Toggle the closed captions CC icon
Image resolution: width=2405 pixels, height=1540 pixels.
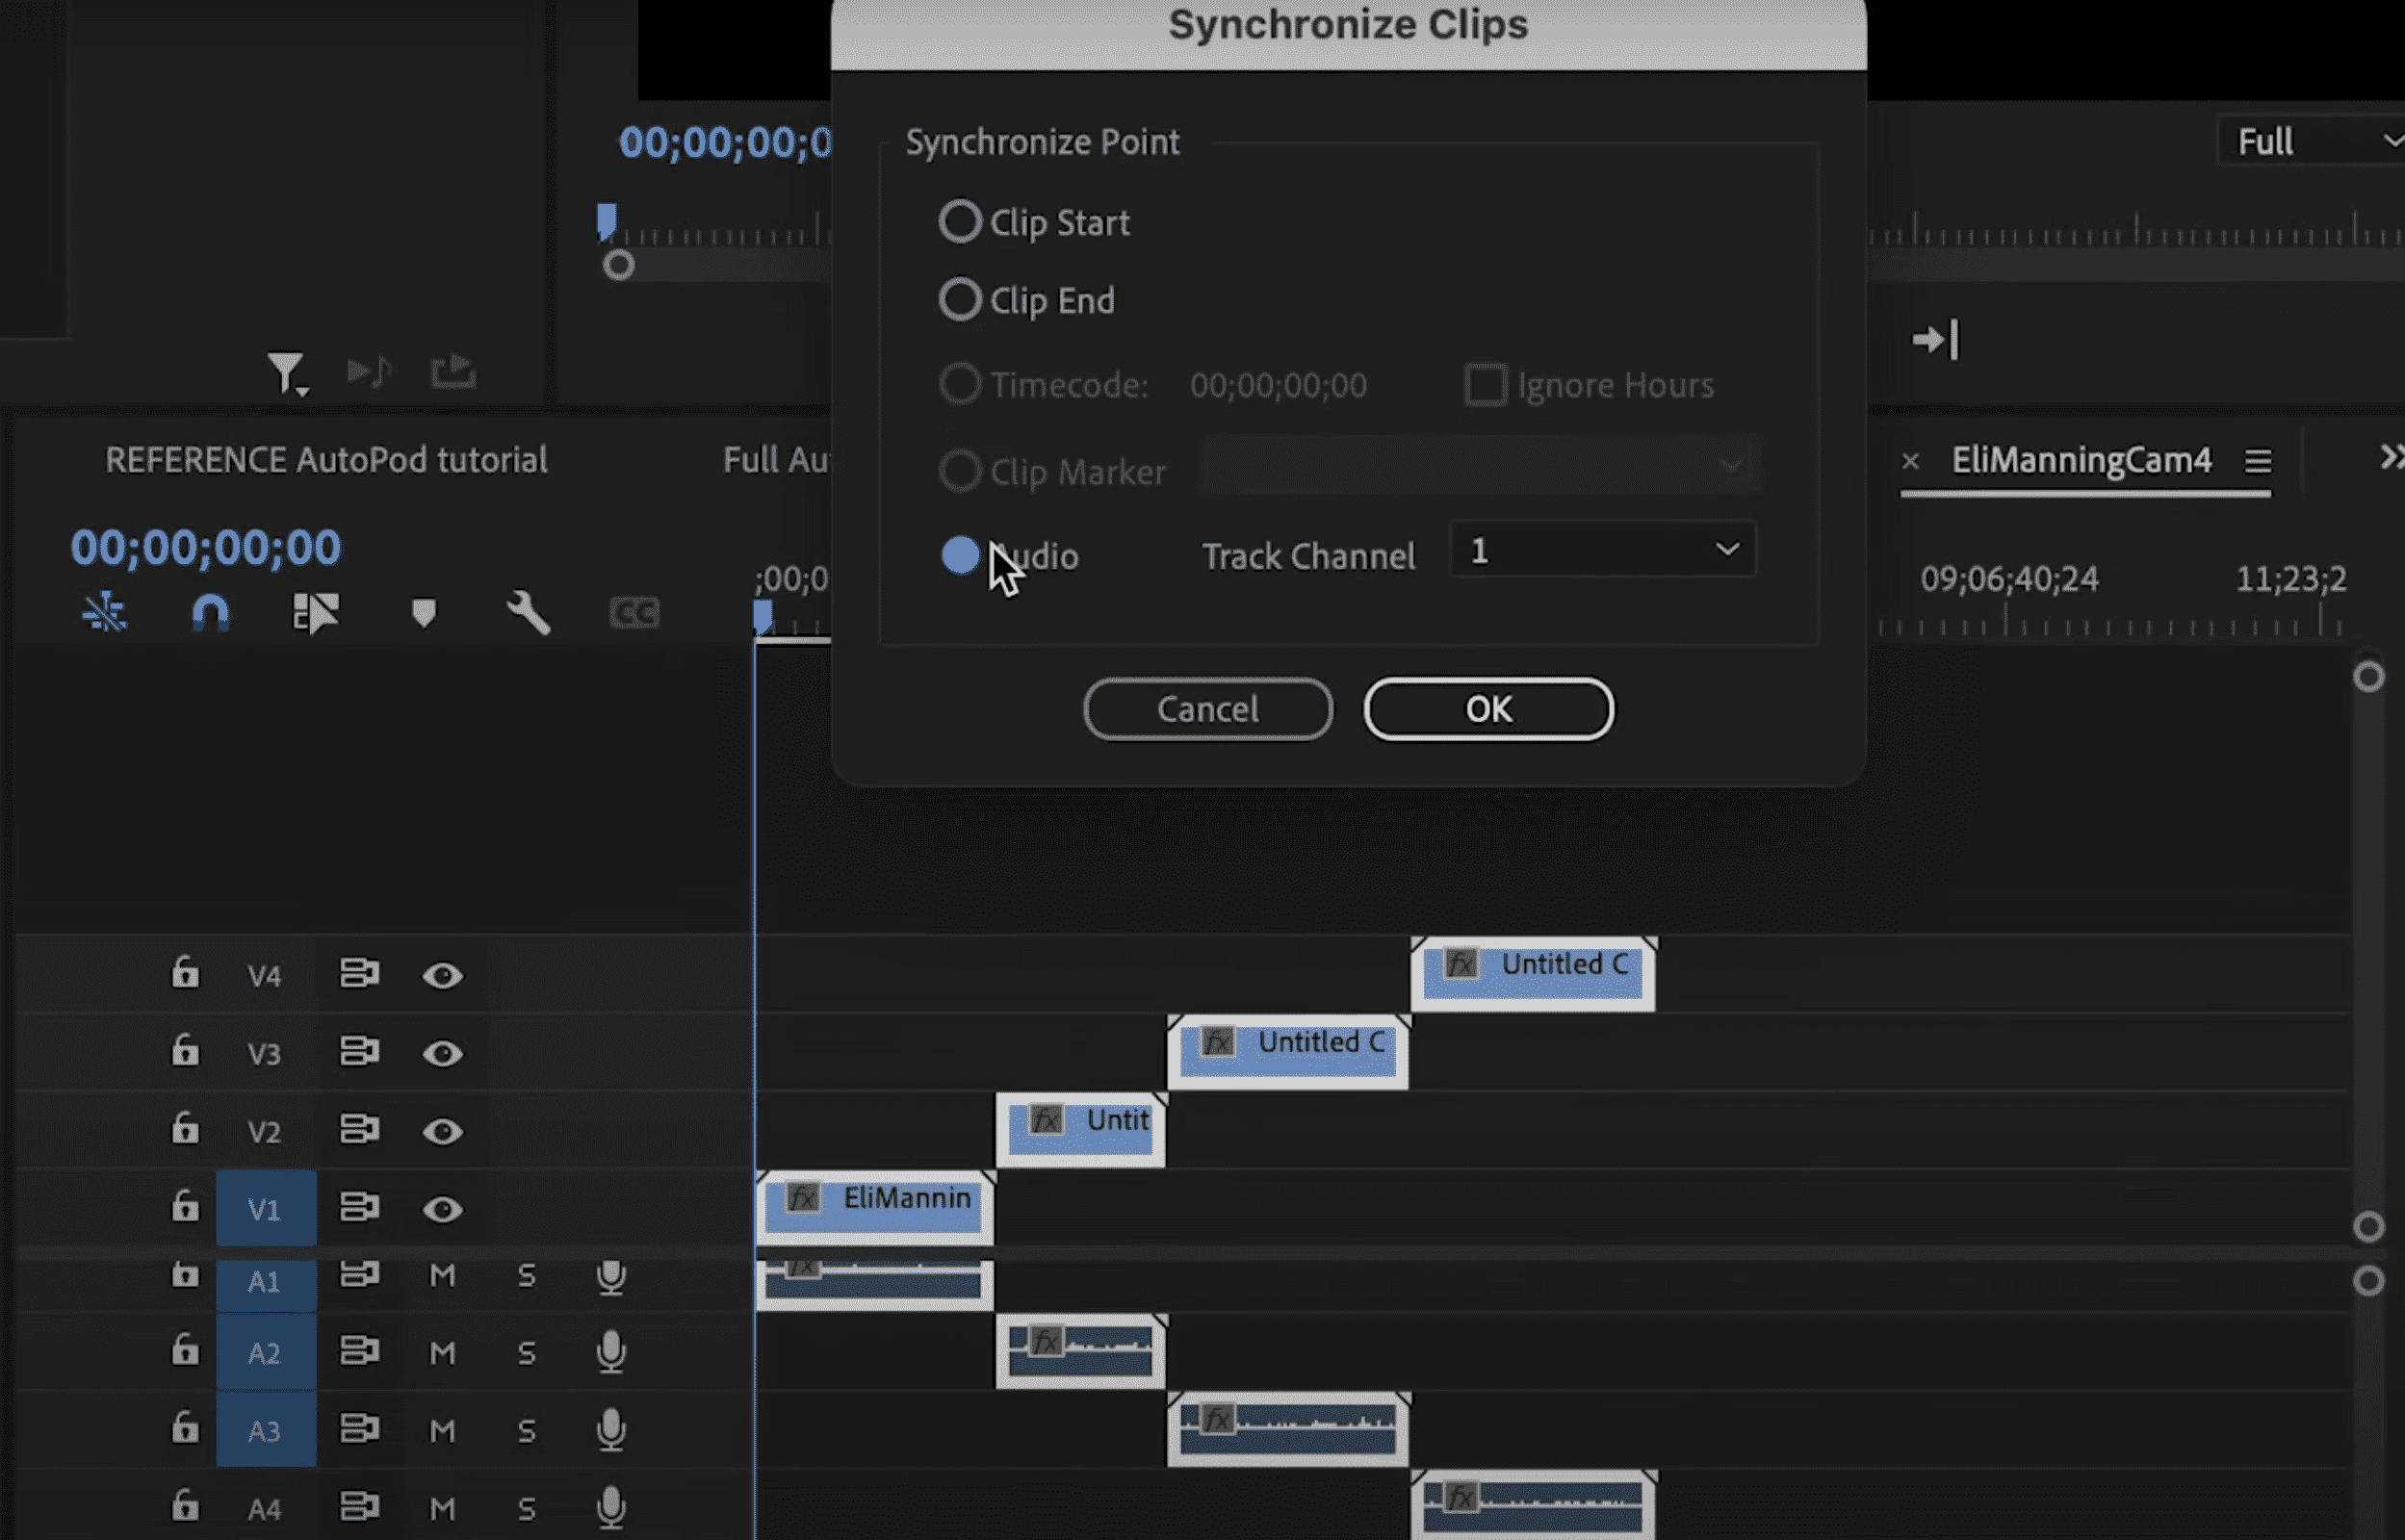click(x=634, y=612)
